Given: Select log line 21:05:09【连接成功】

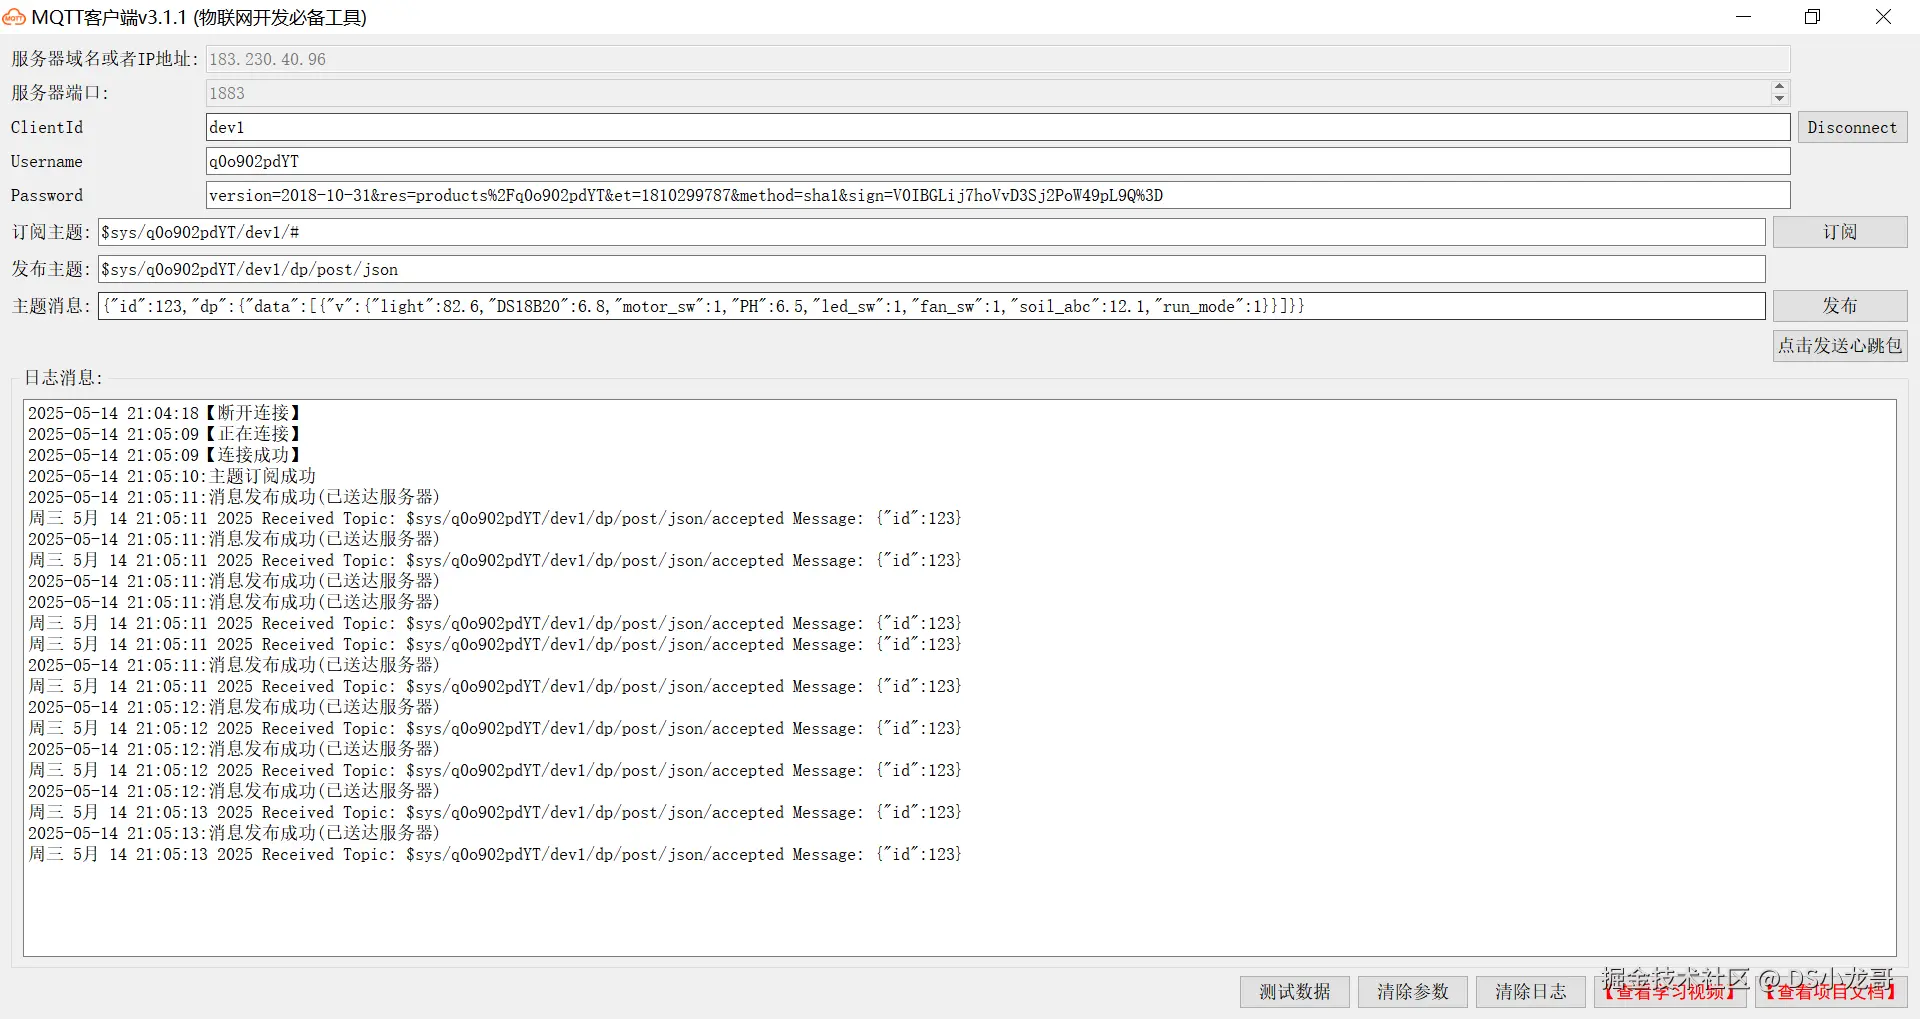Looking at the screenshot, I should pos(165,455).
